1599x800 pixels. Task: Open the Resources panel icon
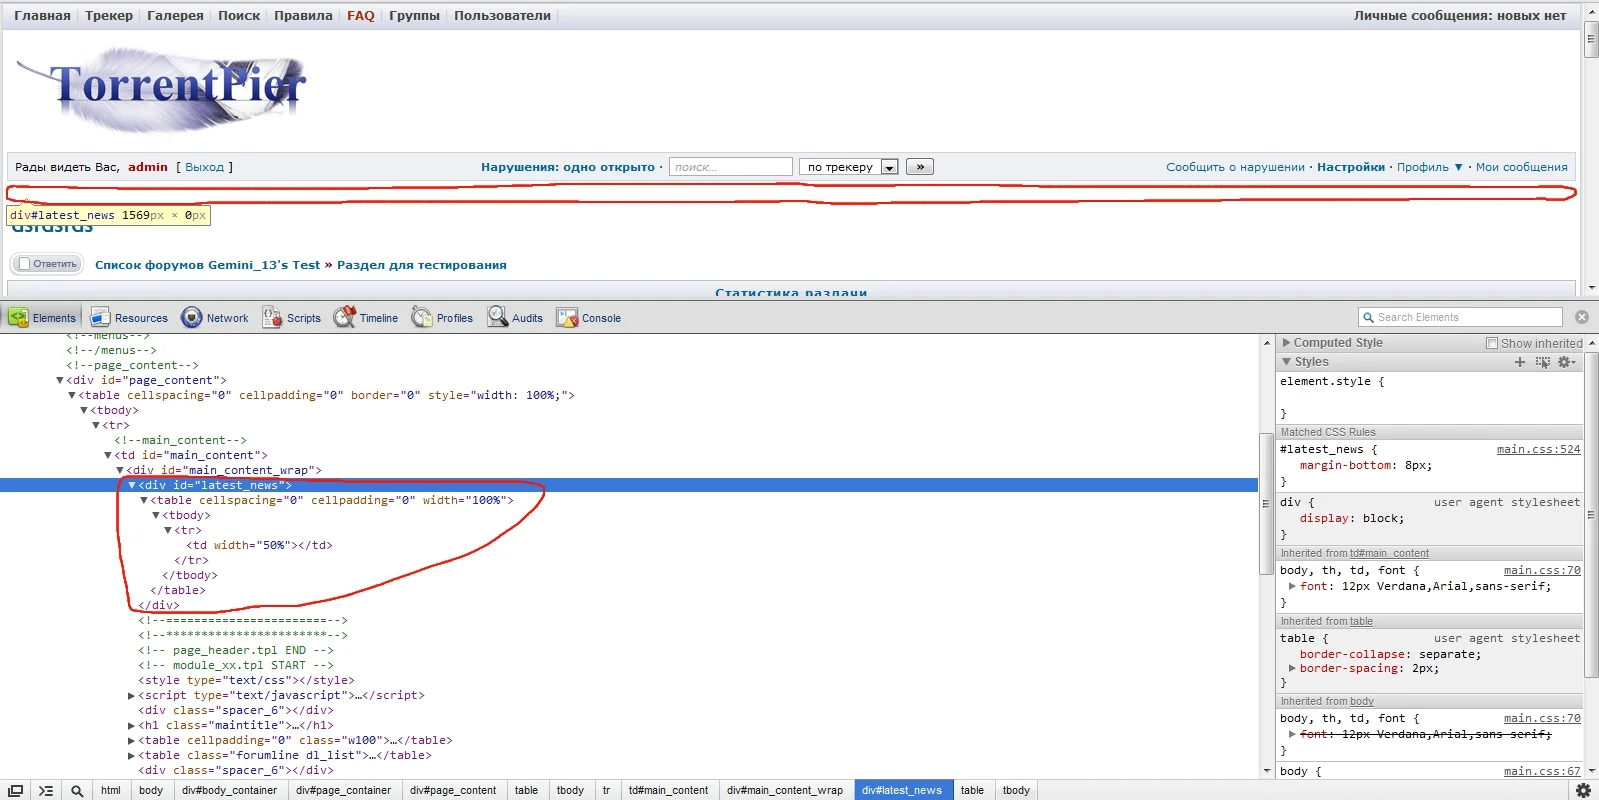(x=100, y=318)
